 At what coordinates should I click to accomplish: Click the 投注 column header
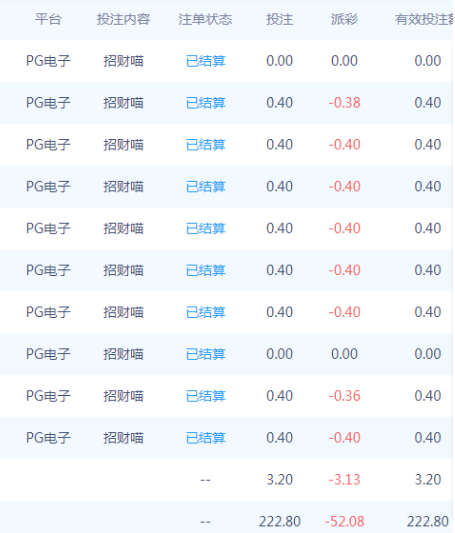(x=279, y=19)
